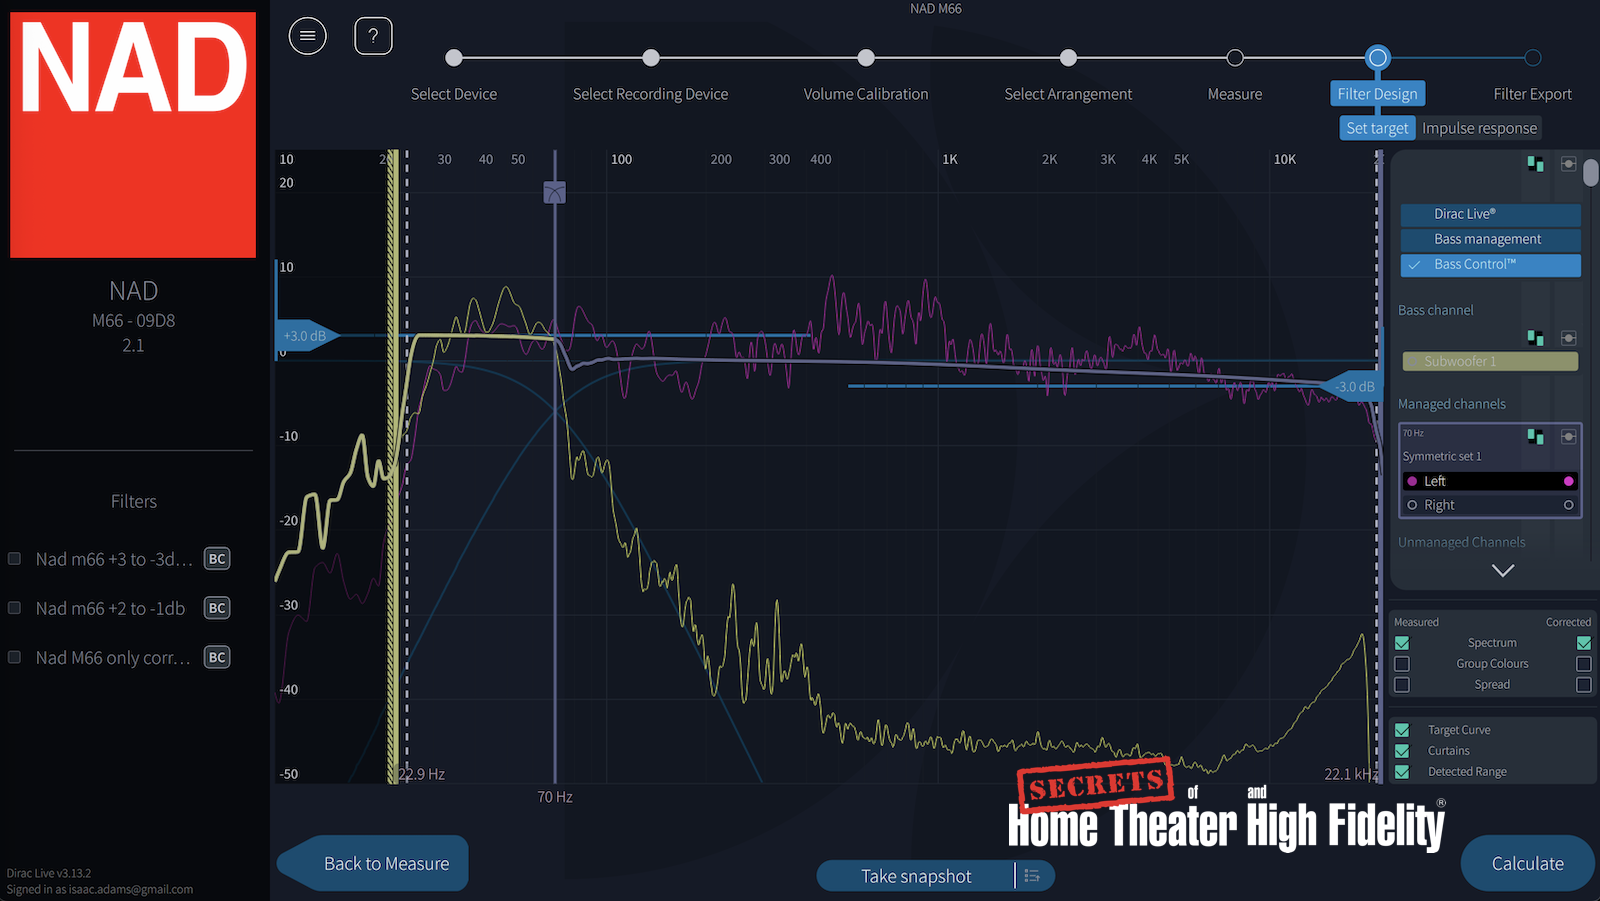The image size is (1600, 901).
Task: Go to Select Arrangement step
Action: point(1068,94)
